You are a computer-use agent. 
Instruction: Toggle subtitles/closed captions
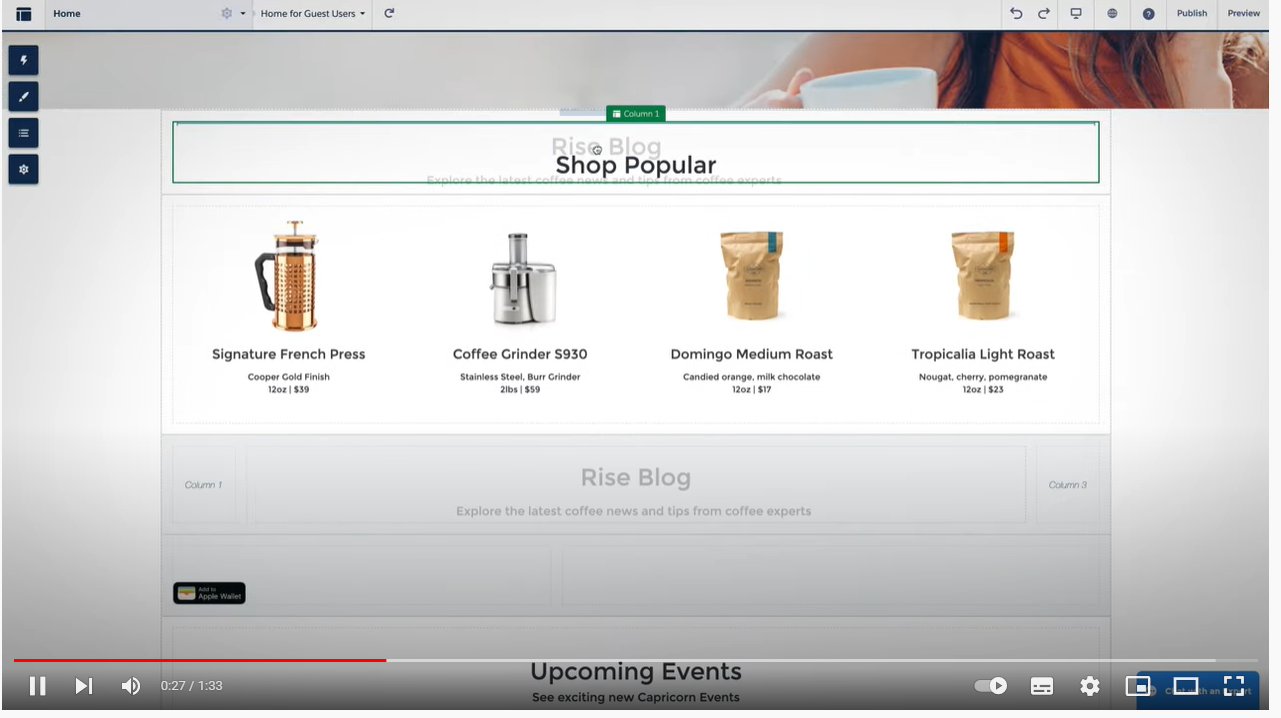pyautogui.click(x=1042, y=686)
